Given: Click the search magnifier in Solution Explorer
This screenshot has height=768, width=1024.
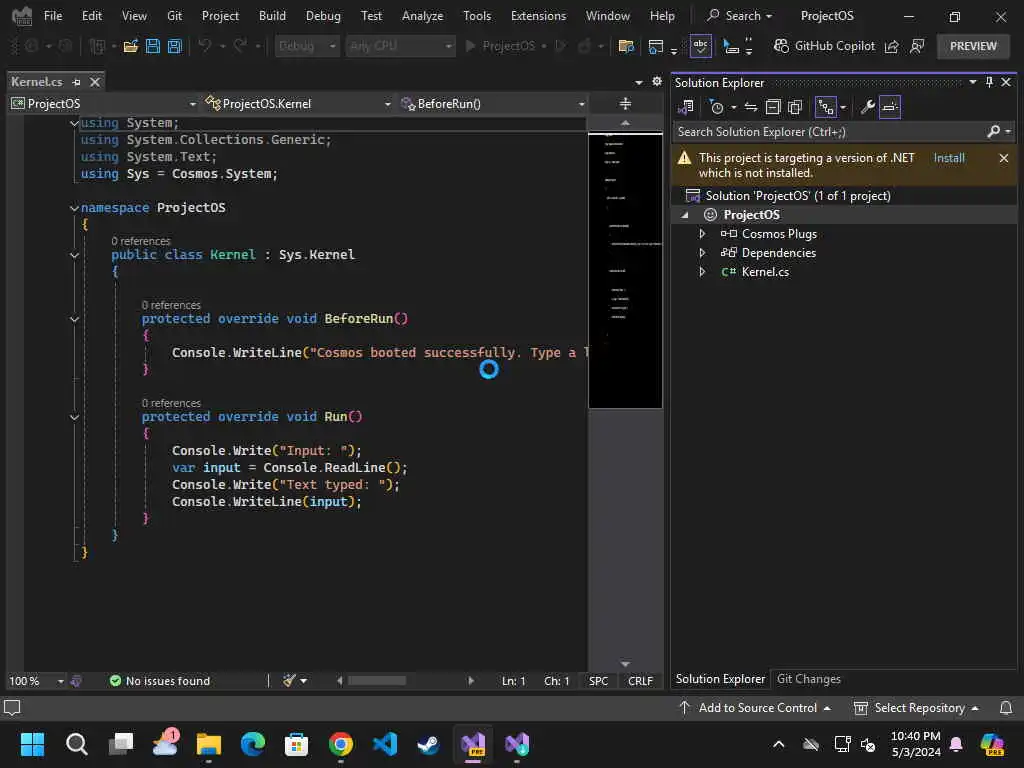Looking at the screenshot, I should click(x=993, y=132).
